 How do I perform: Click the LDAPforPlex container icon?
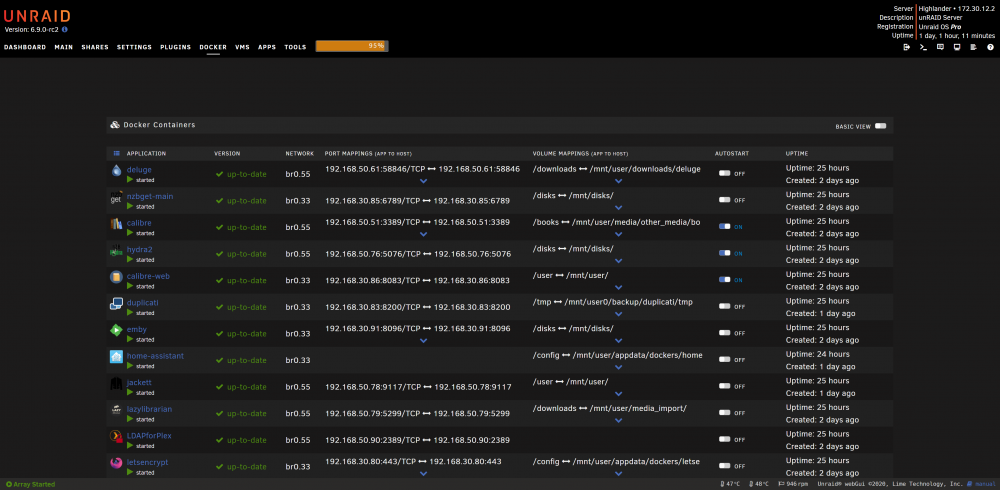(x=116, y=437)
